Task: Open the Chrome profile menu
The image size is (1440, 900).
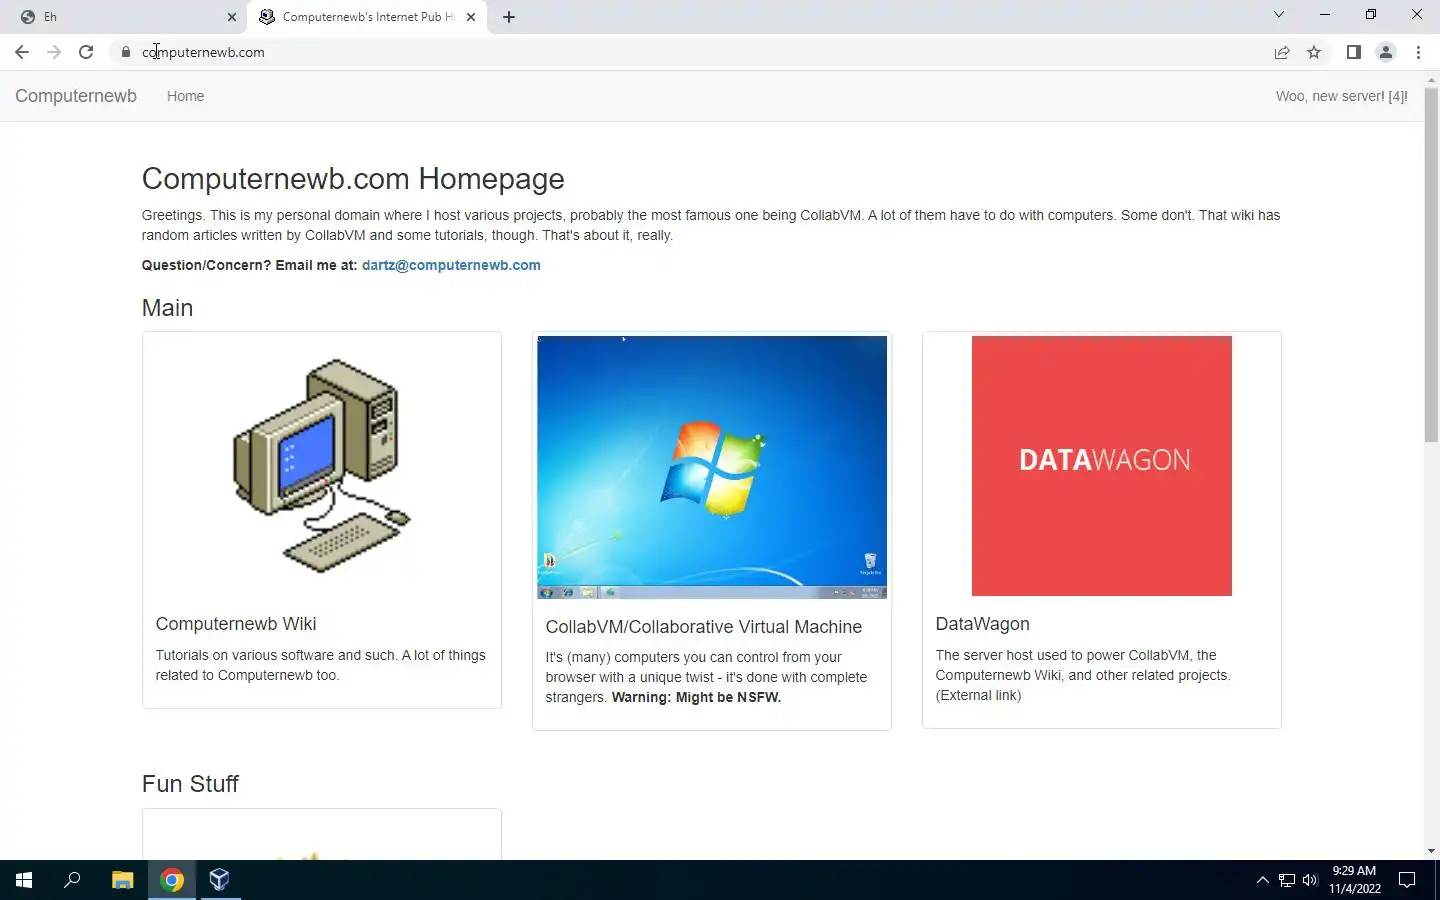Action: (x=1386, y=52)
